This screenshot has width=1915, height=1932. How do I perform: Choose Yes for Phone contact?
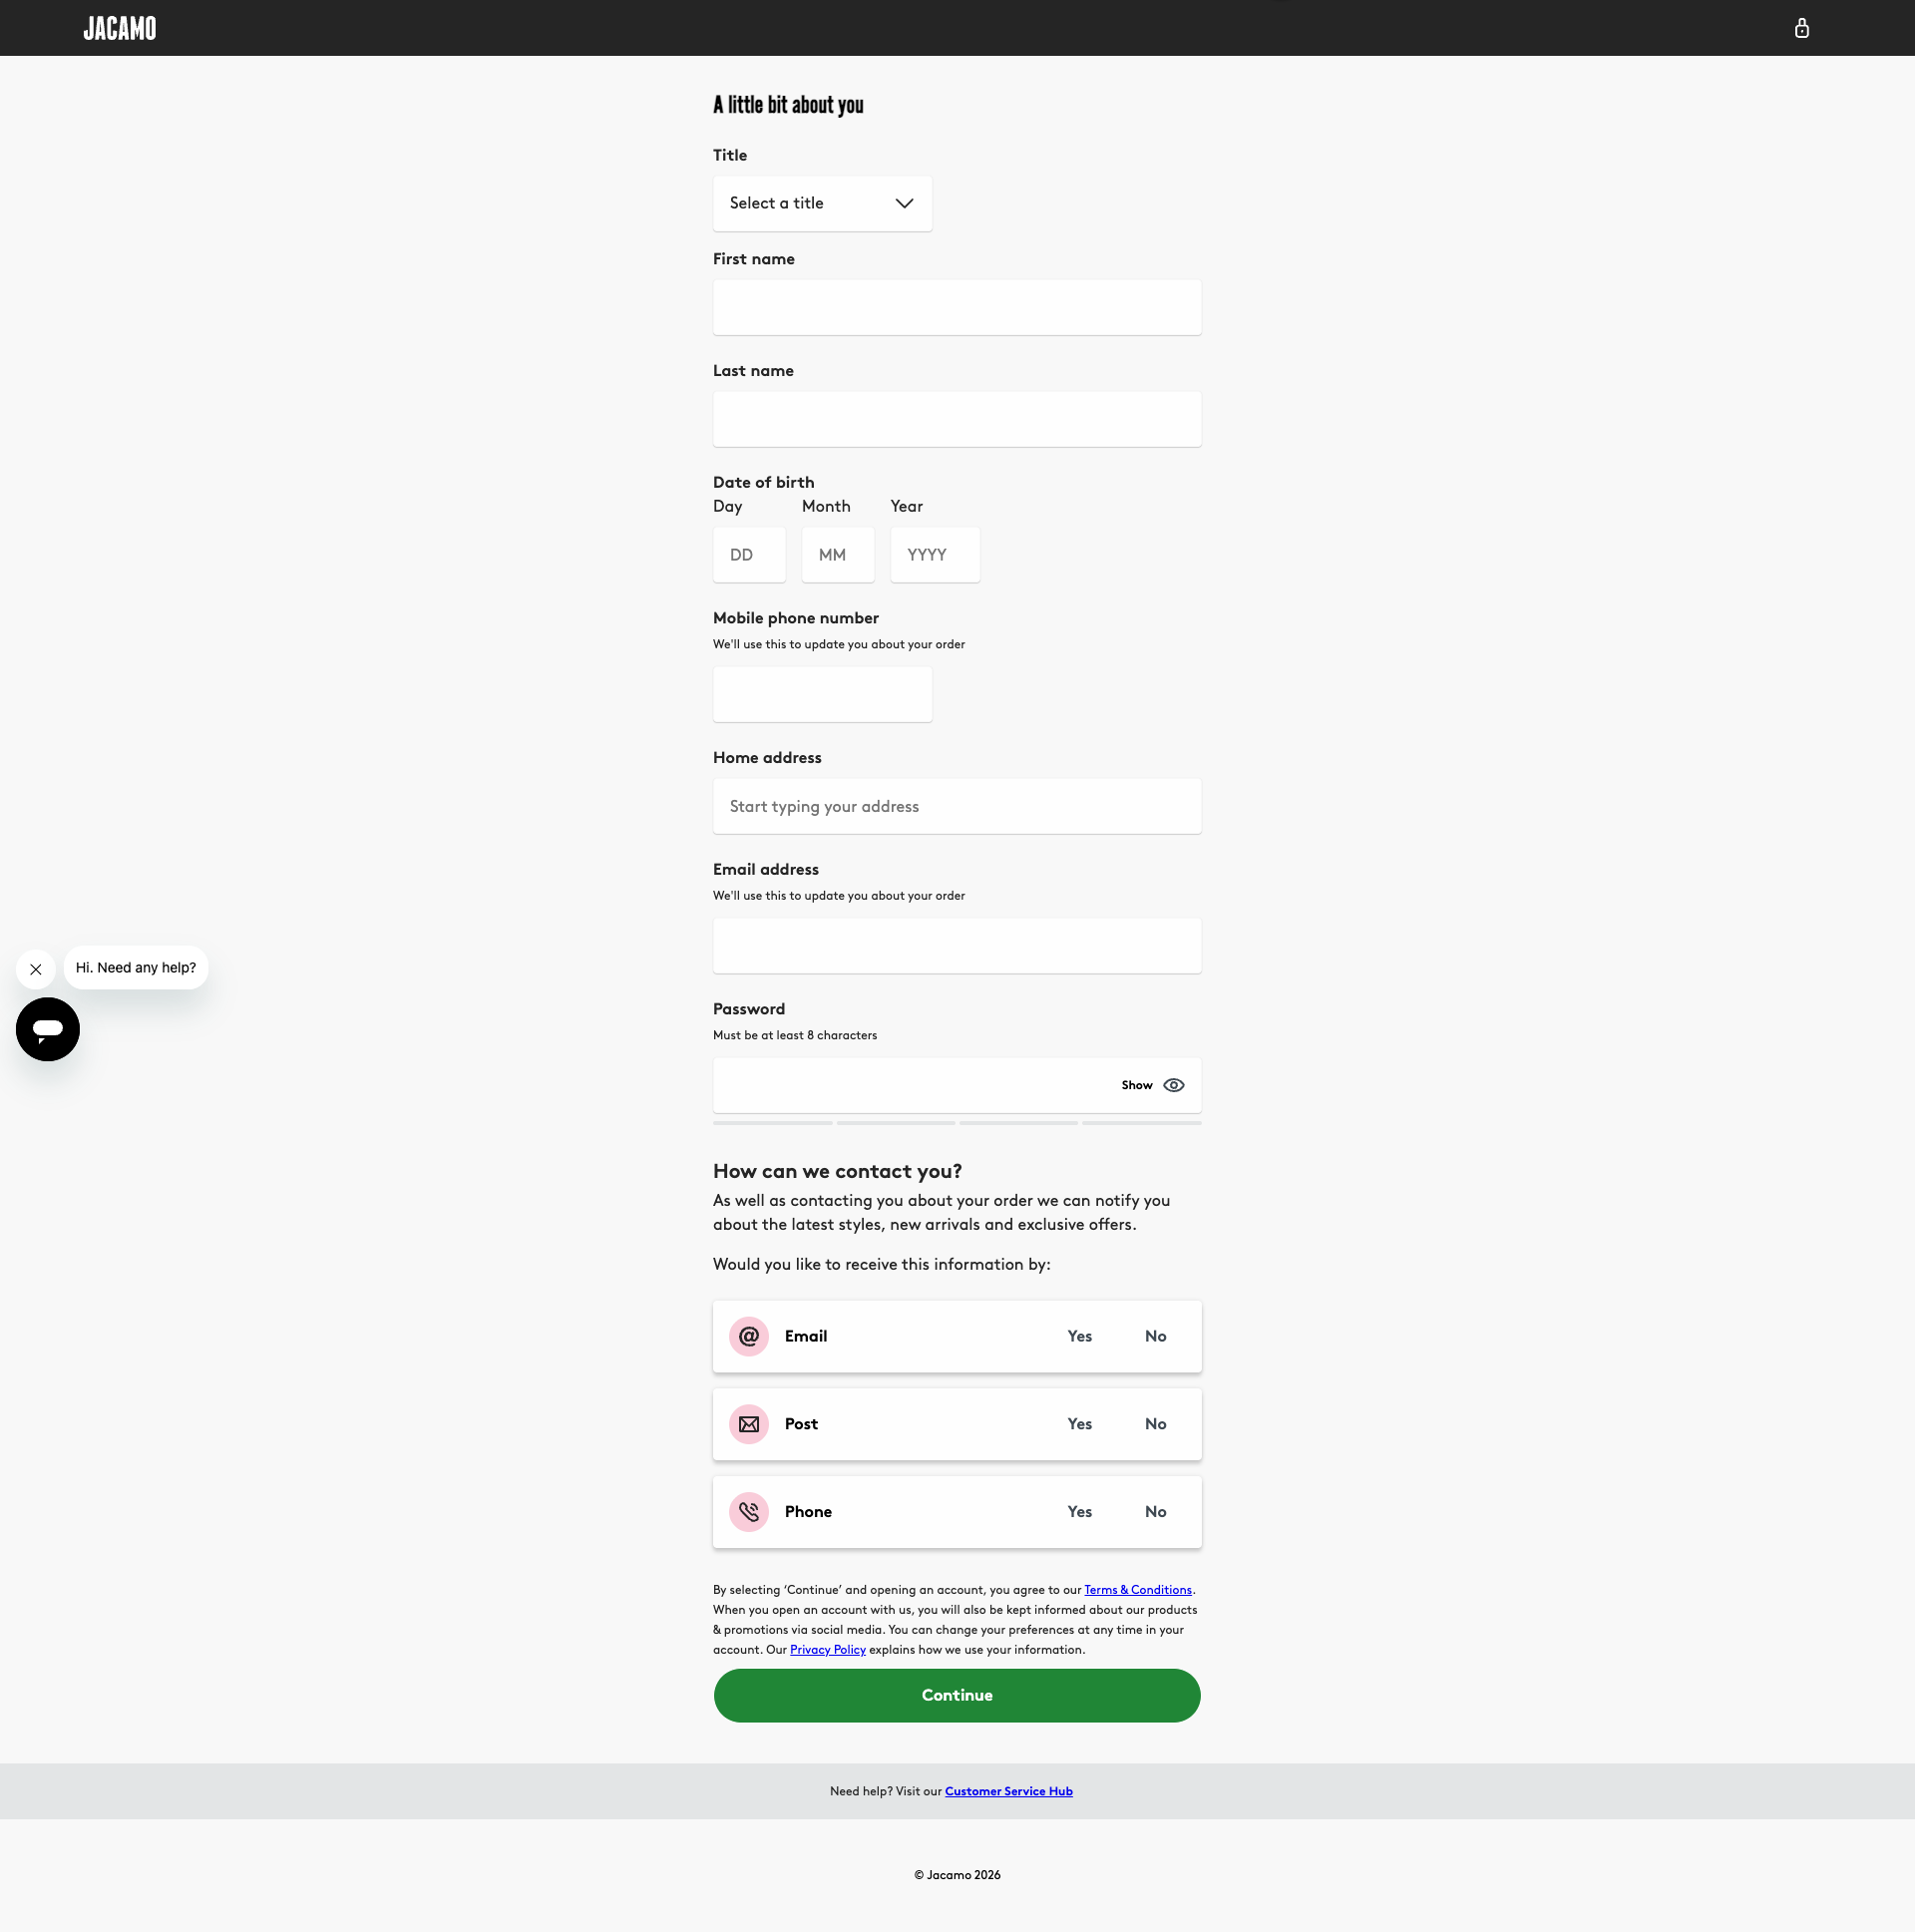(x=1079, y=1512)
